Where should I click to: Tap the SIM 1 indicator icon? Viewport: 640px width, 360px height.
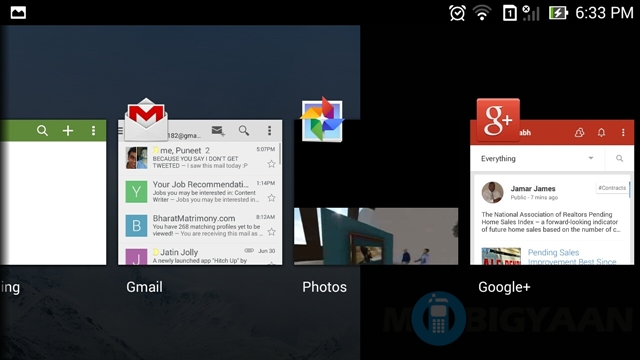509,13
